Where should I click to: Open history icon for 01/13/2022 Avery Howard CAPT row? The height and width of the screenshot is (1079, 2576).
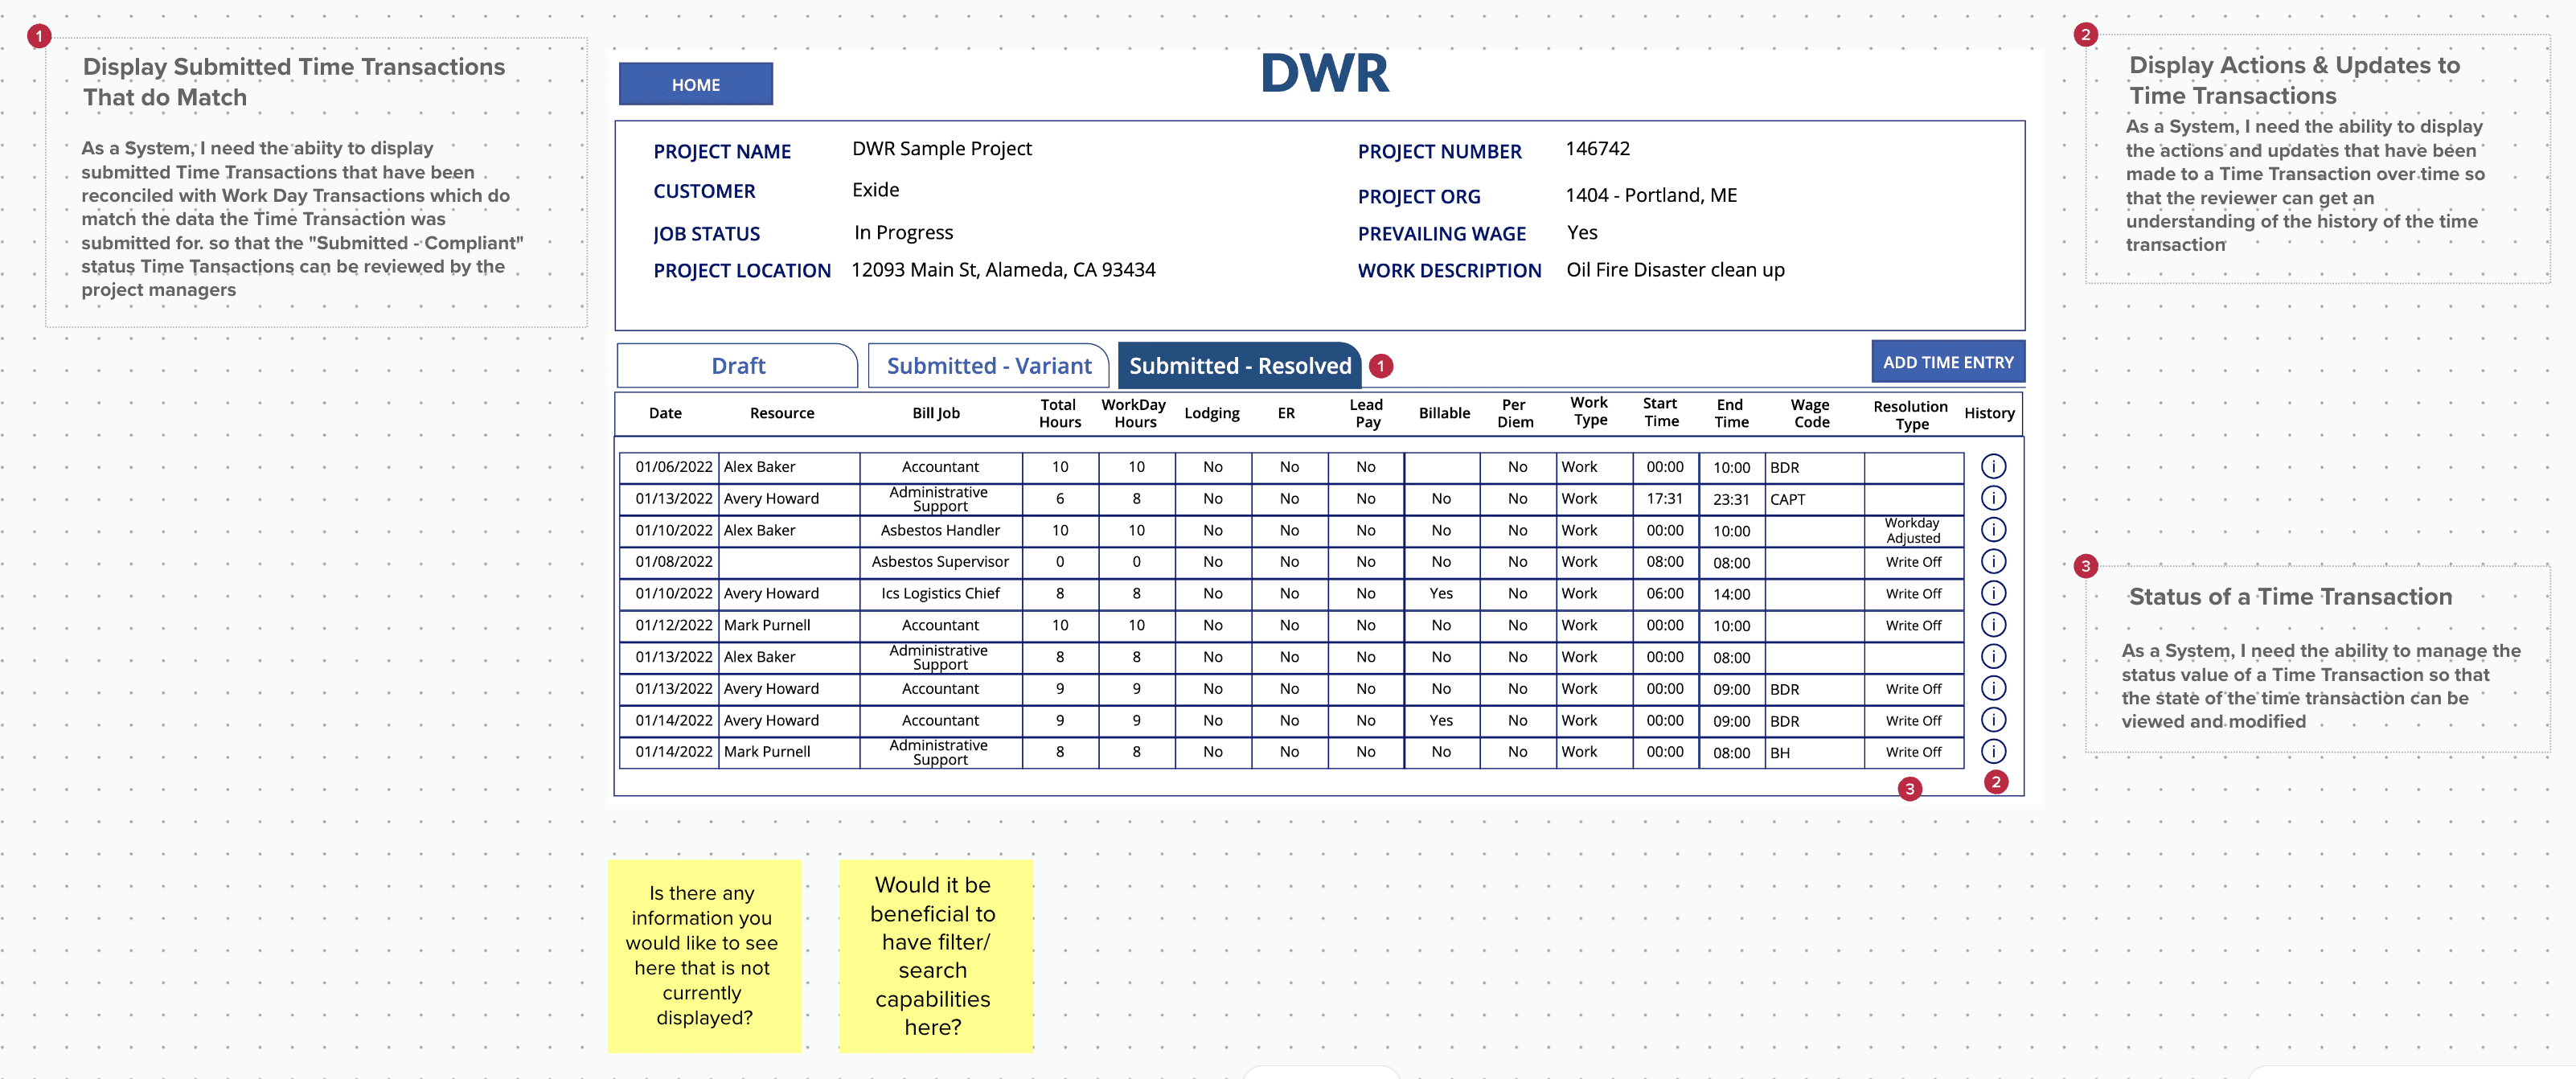tap(1992, 498)
